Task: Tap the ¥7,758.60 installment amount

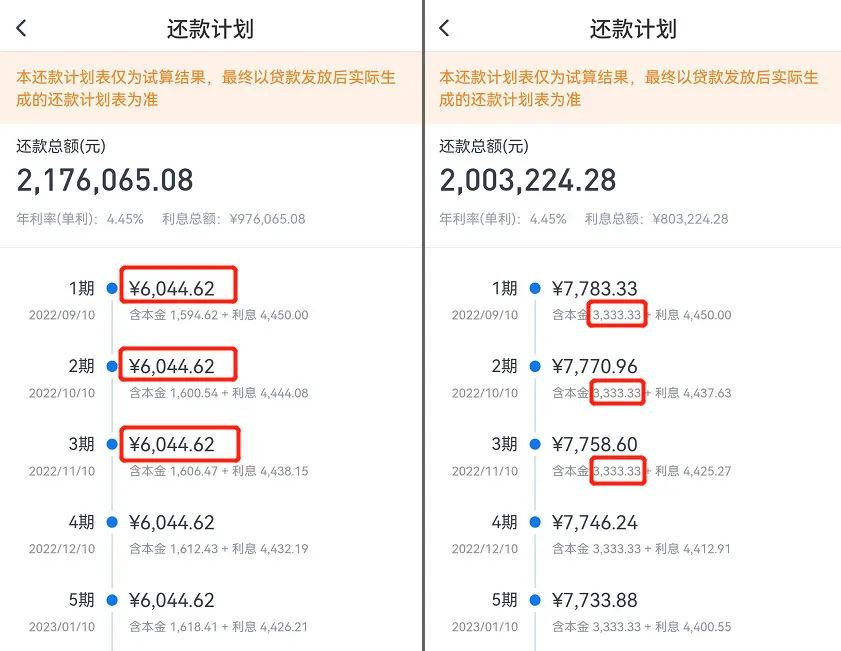Action: 595,445
